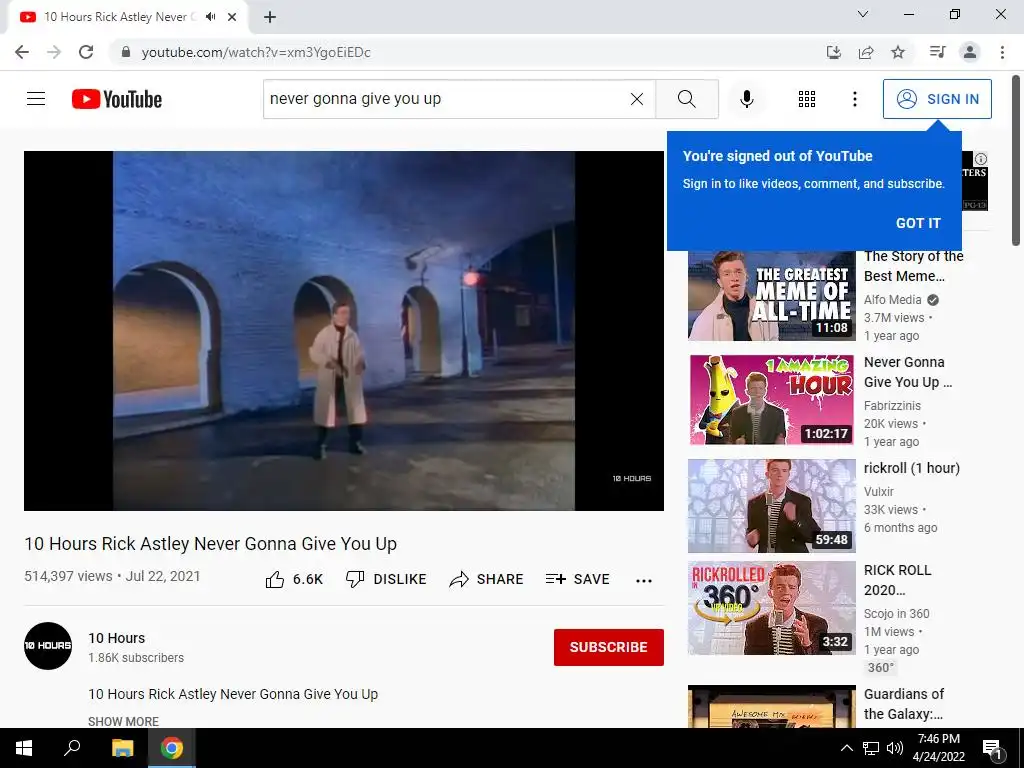Click the SIGN IN button
This screenshot has width=1024, height=768.
coord(937,99)
